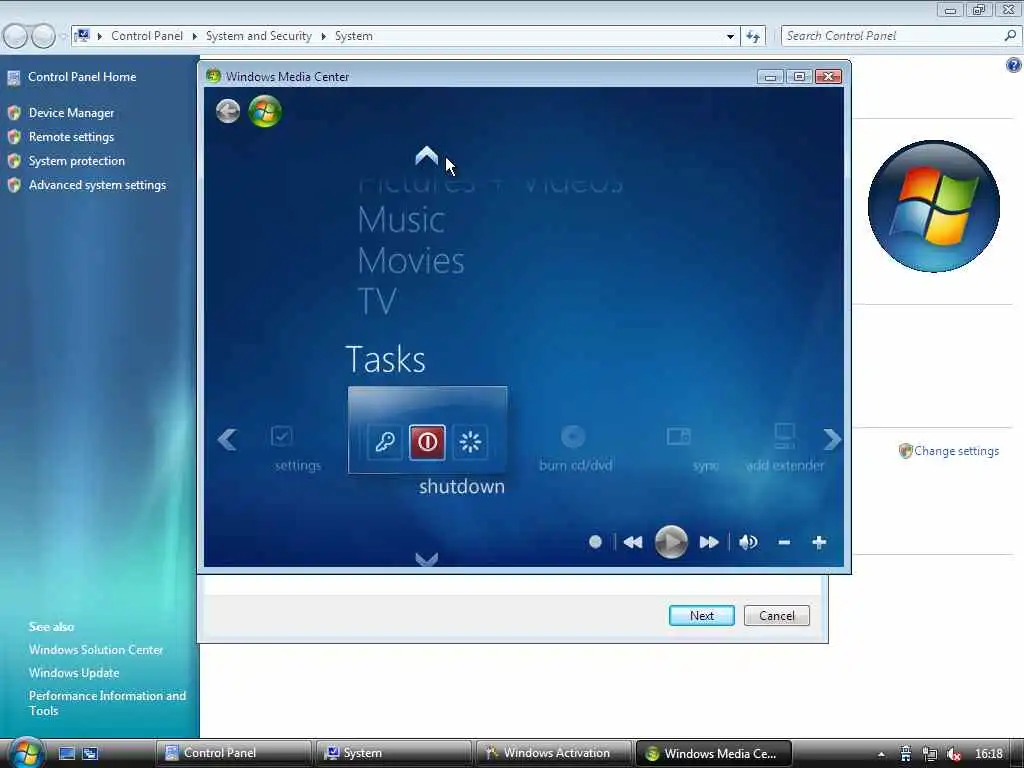Click the help question mark icon
Viewport: 1024px width, 768px height.
tap(1013, 65)
